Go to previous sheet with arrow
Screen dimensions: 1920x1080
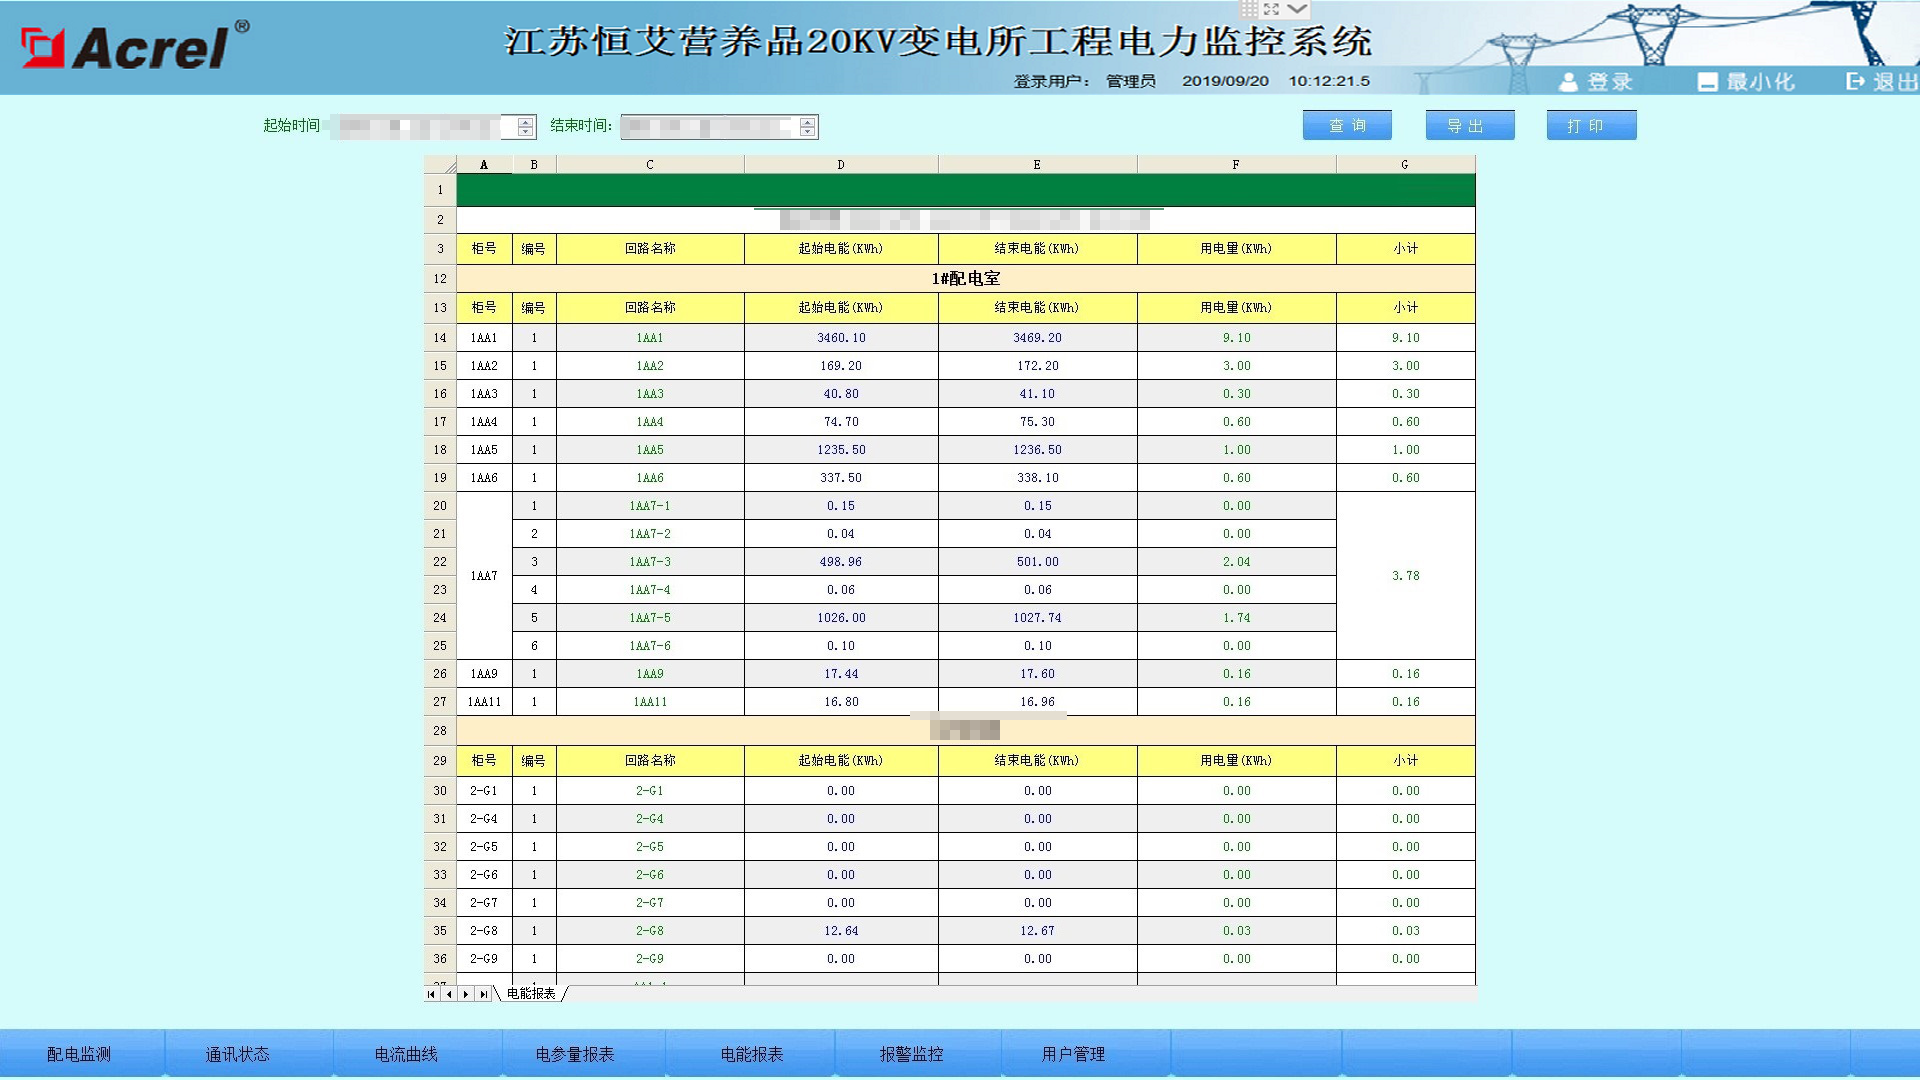(449, 994)
